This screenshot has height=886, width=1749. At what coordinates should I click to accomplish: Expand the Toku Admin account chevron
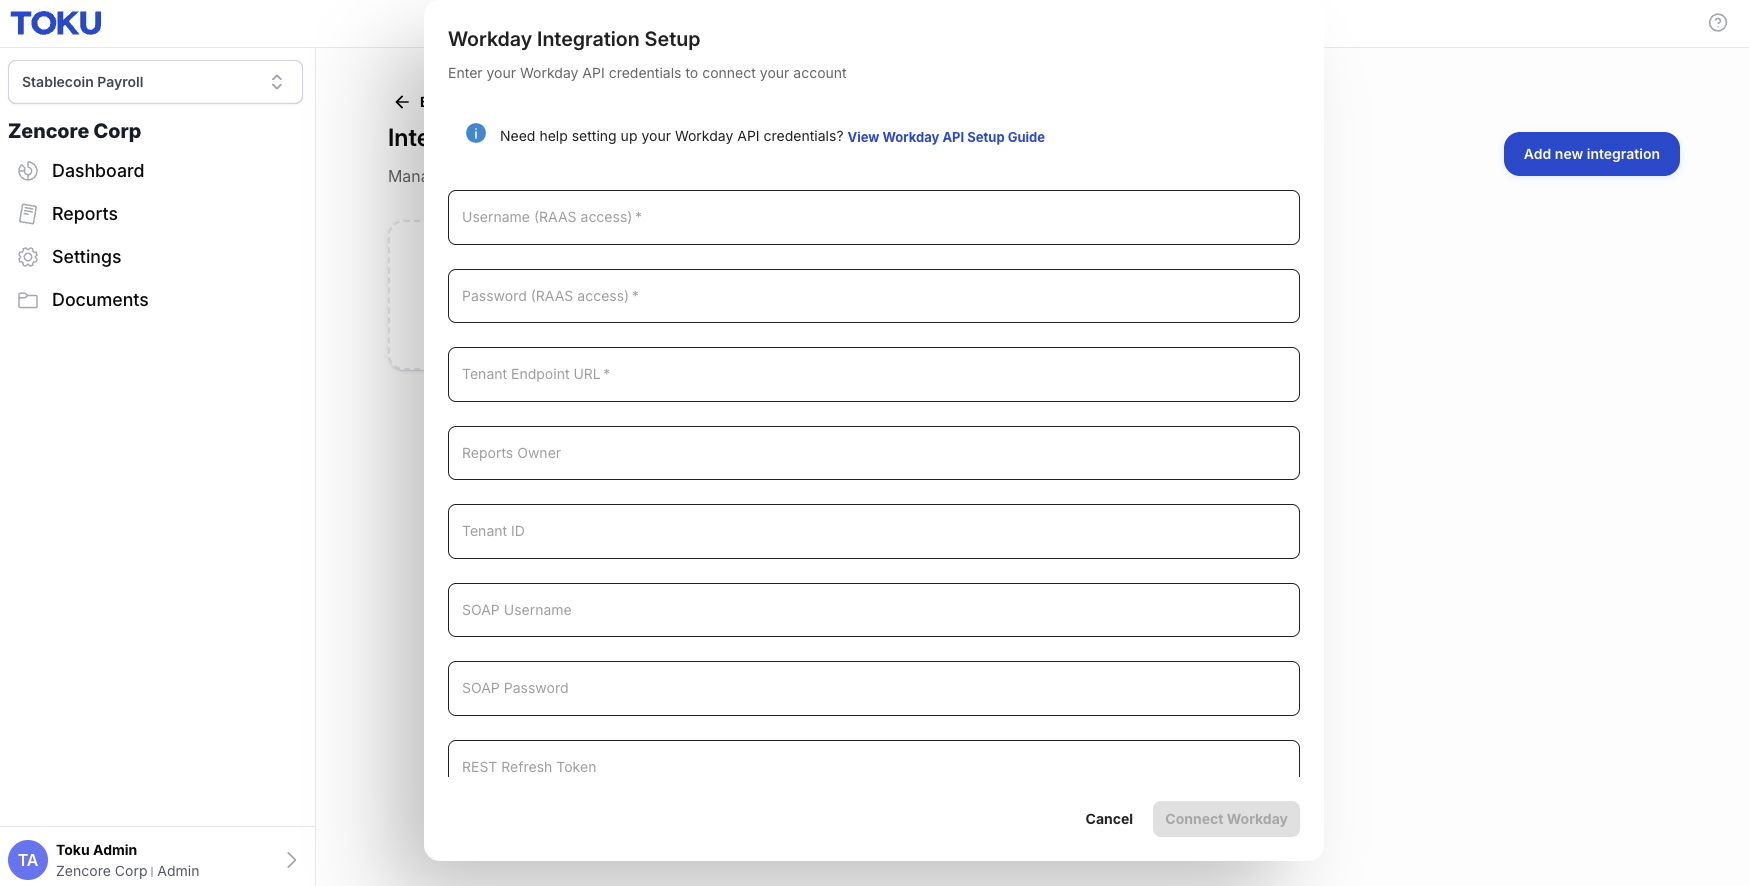pyautogui.click(x=291, y=860)
